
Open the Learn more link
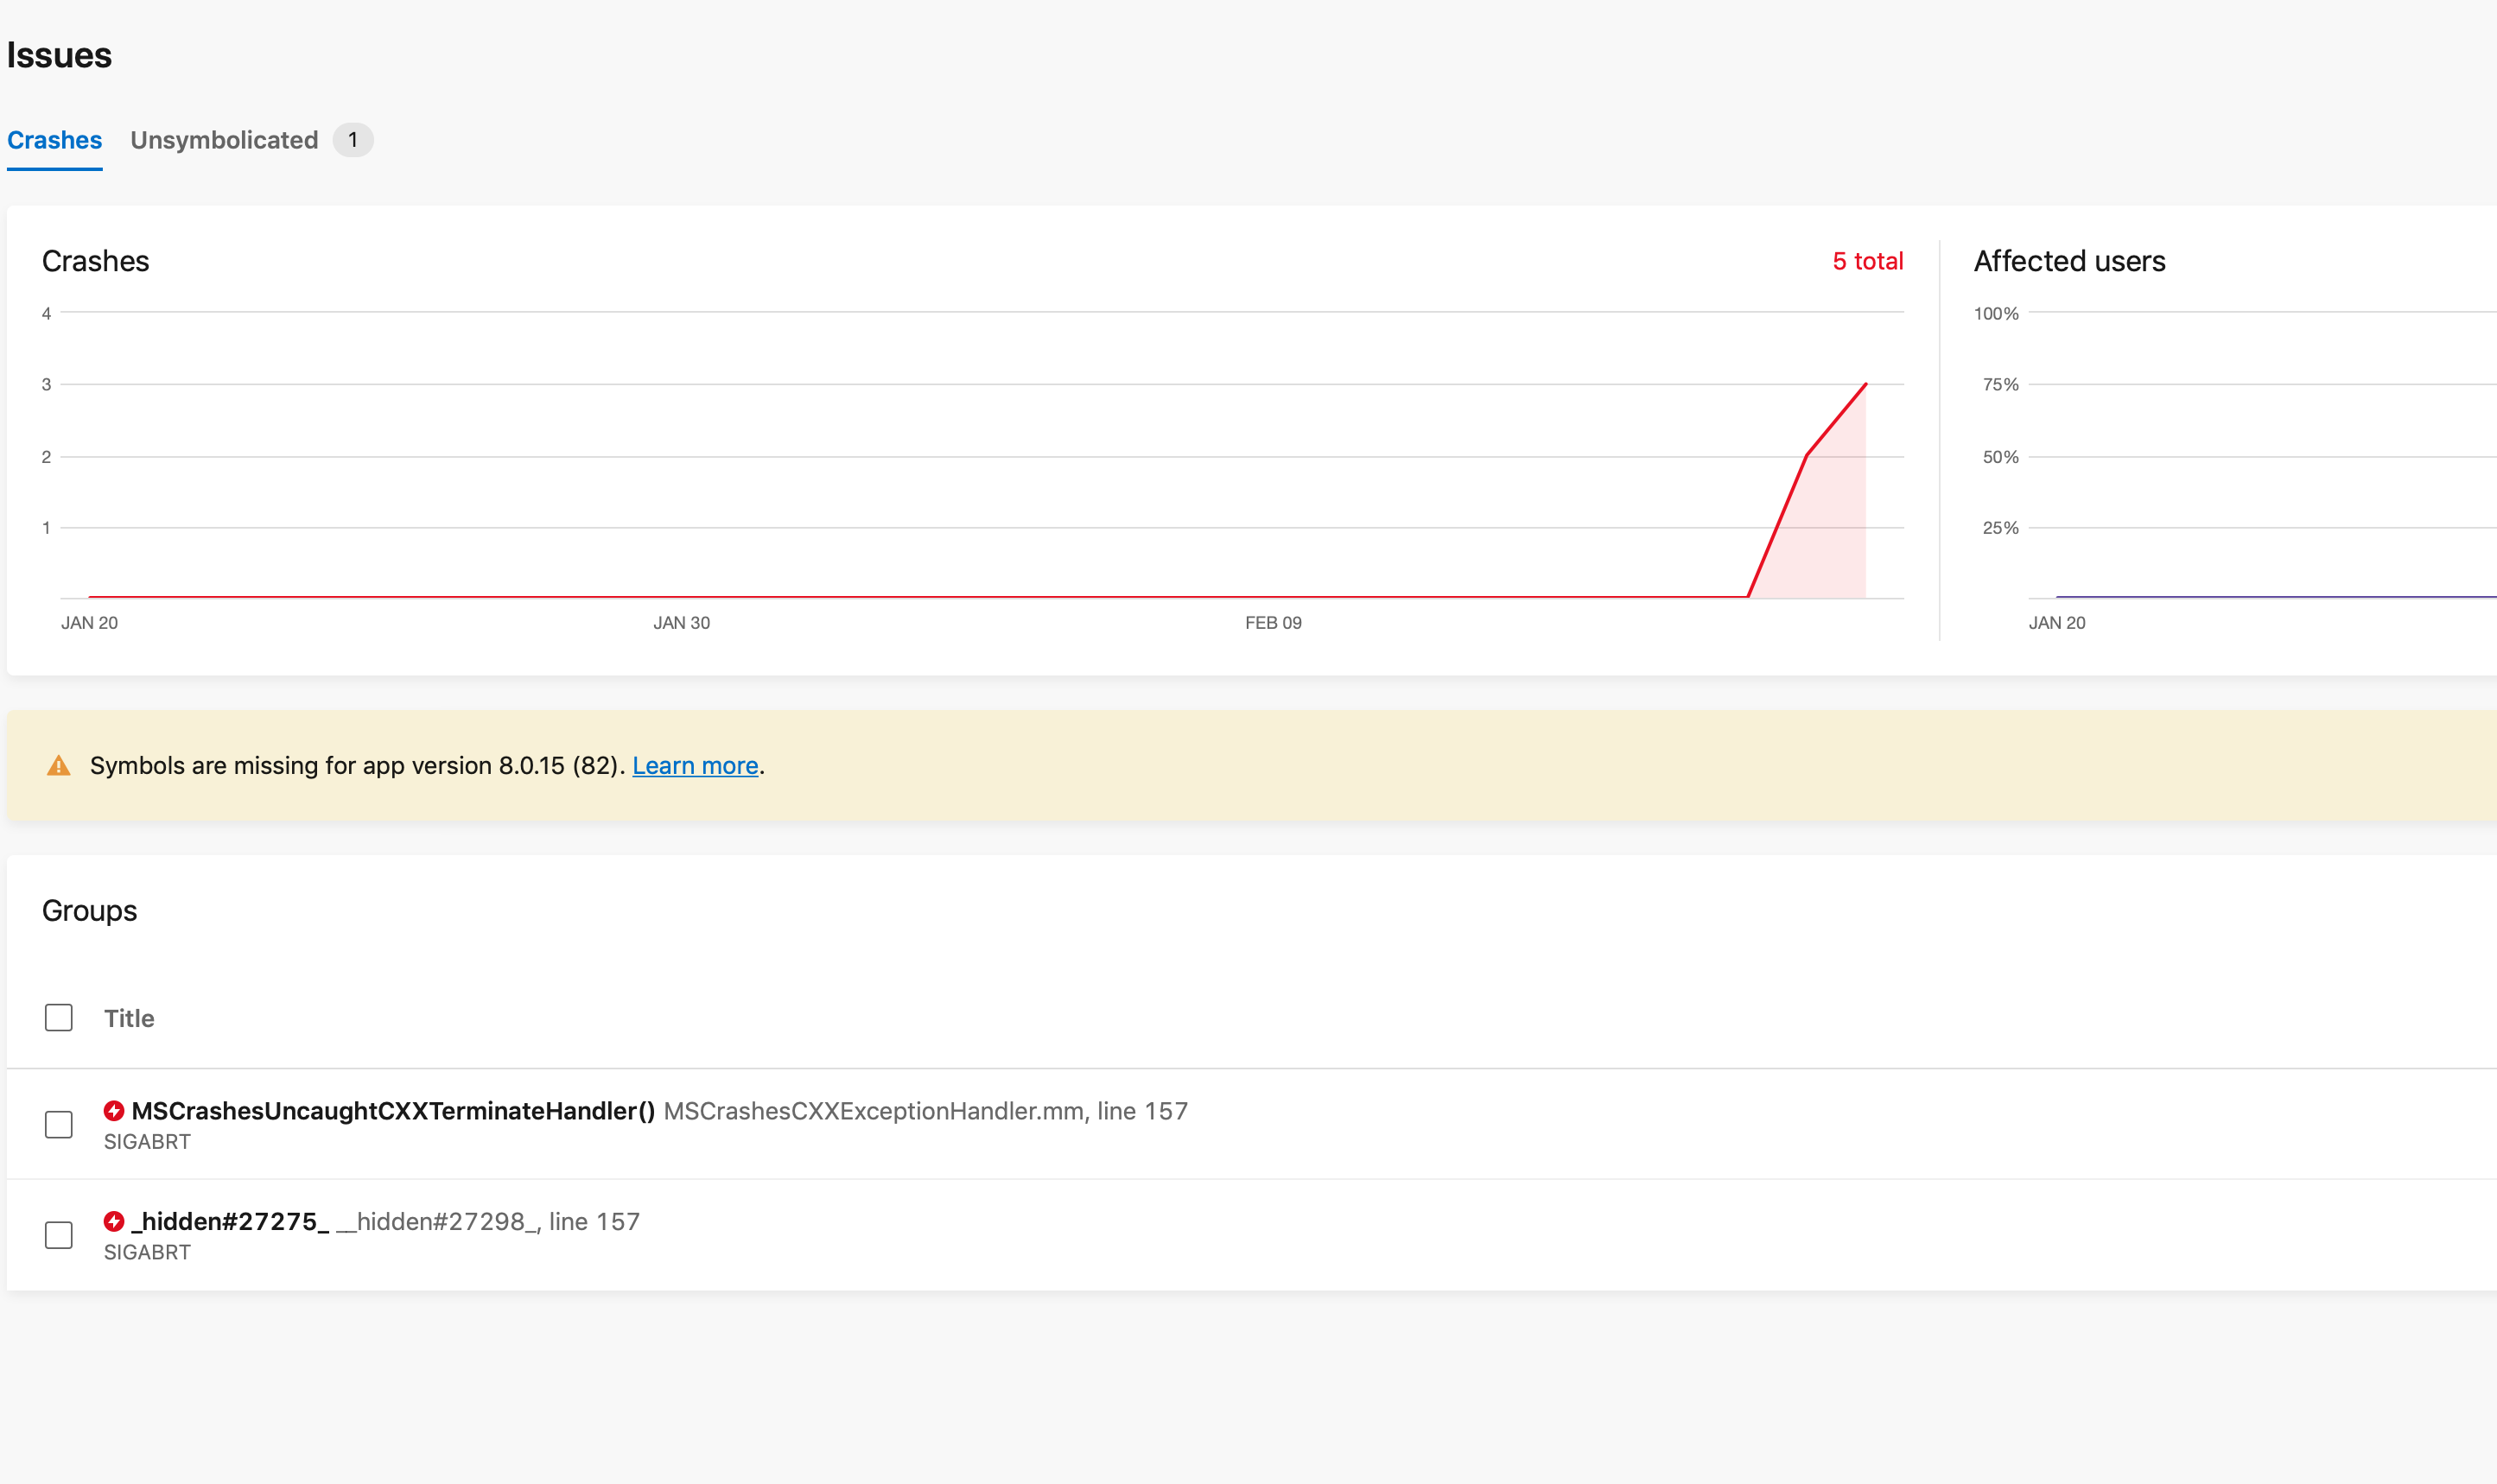click(696, 765)
